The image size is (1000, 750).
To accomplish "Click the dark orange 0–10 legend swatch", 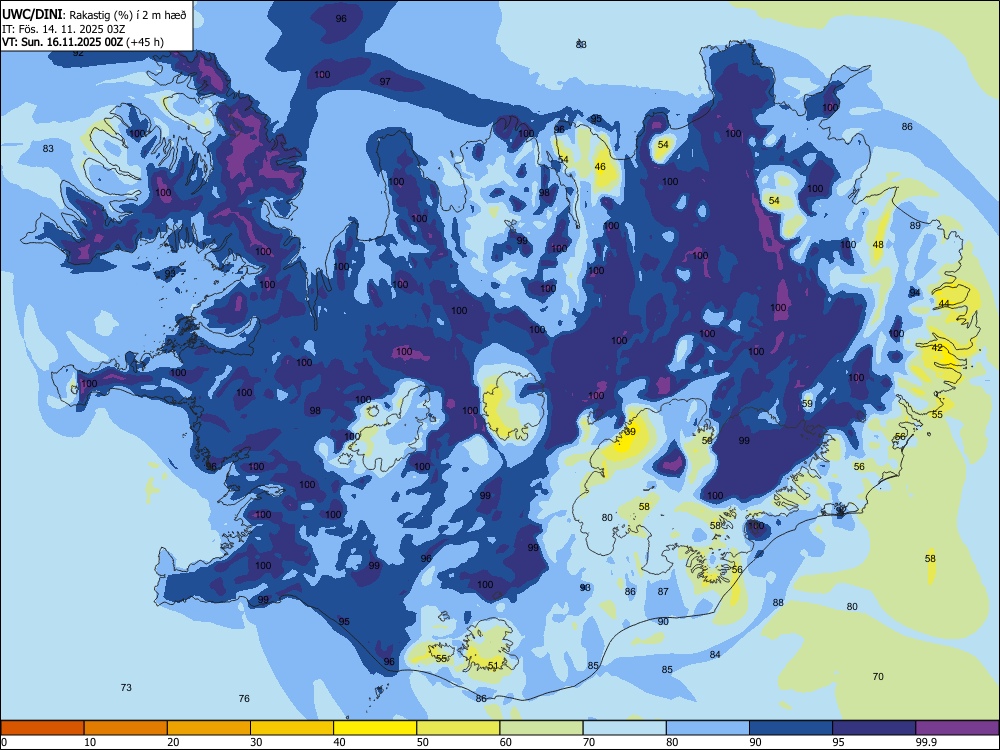I will coord(42,728).
